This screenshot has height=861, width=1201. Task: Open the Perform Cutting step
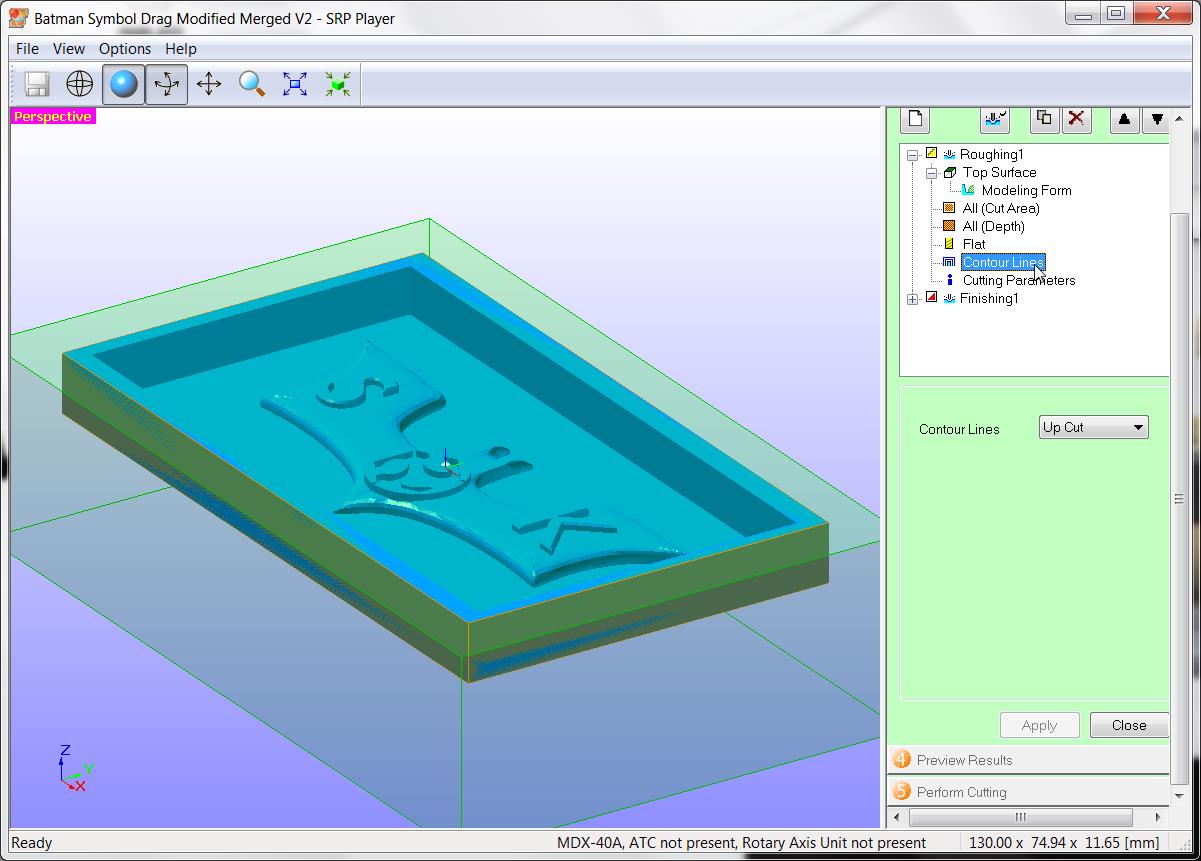point(1028,792)
